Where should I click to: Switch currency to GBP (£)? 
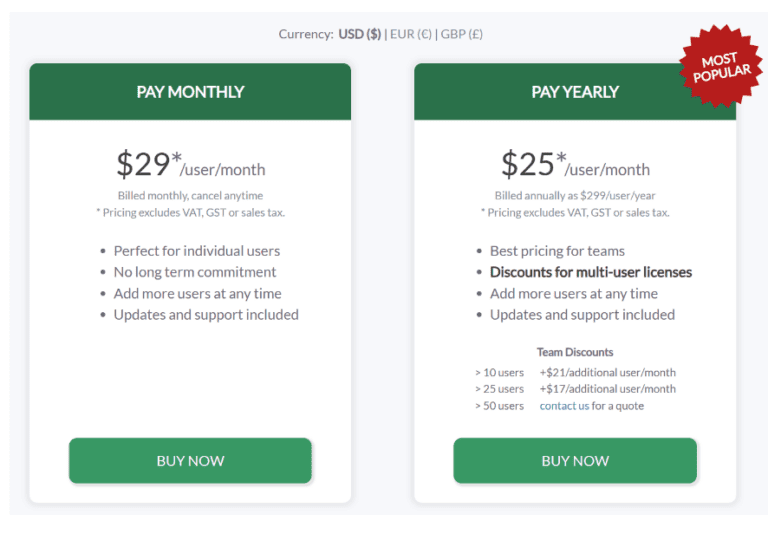[461, 34]
